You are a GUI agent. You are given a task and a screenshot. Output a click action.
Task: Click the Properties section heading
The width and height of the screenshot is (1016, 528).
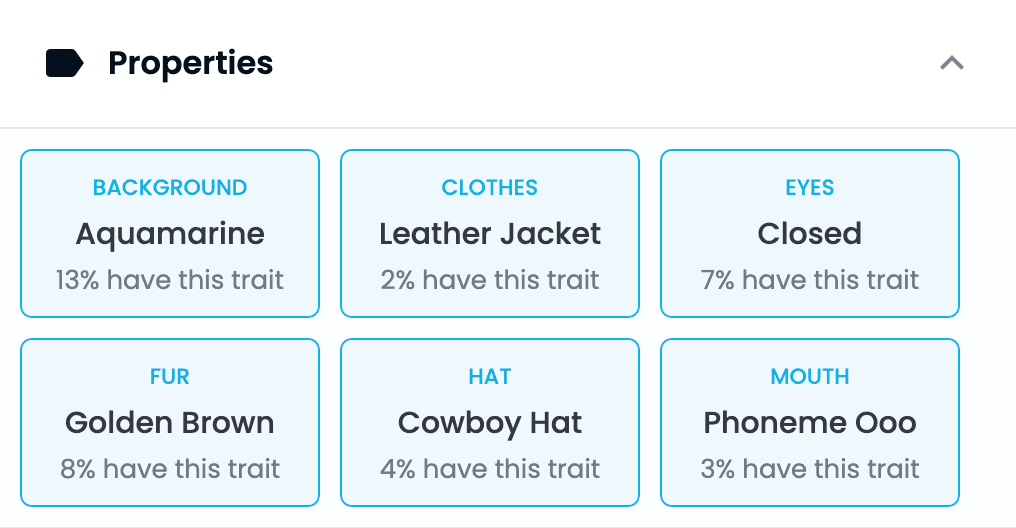[x=190, y=63]
